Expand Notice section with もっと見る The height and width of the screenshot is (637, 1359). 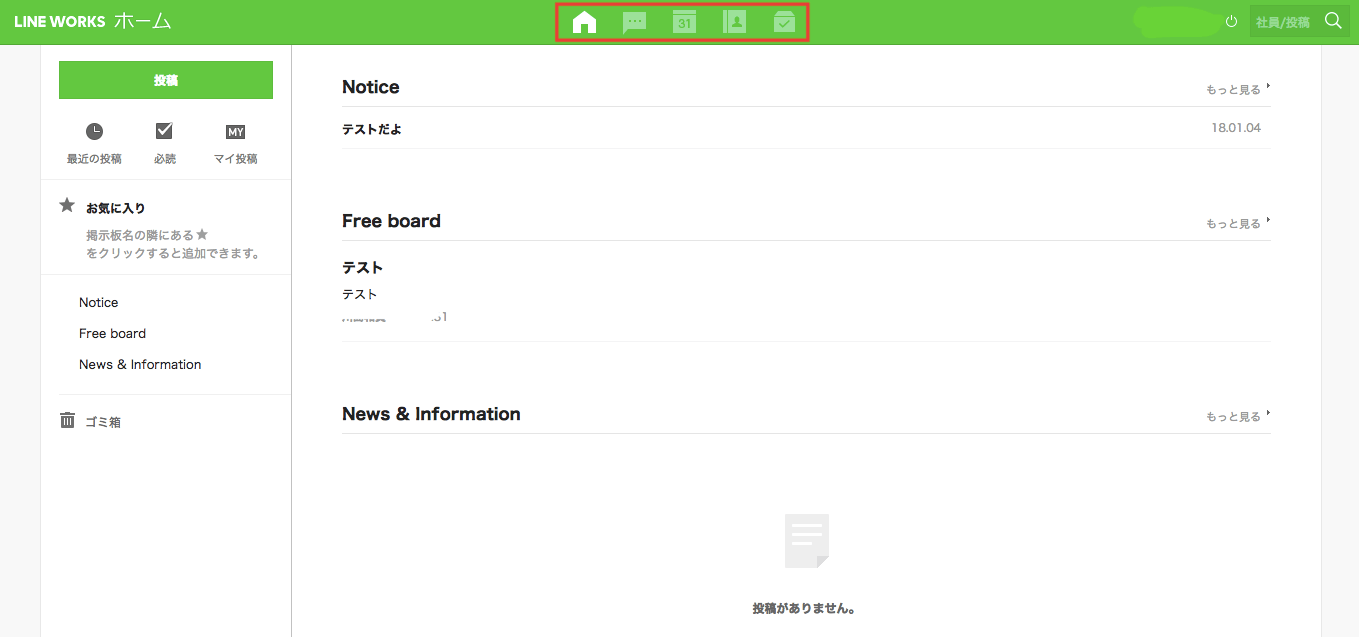(1236, 90)
